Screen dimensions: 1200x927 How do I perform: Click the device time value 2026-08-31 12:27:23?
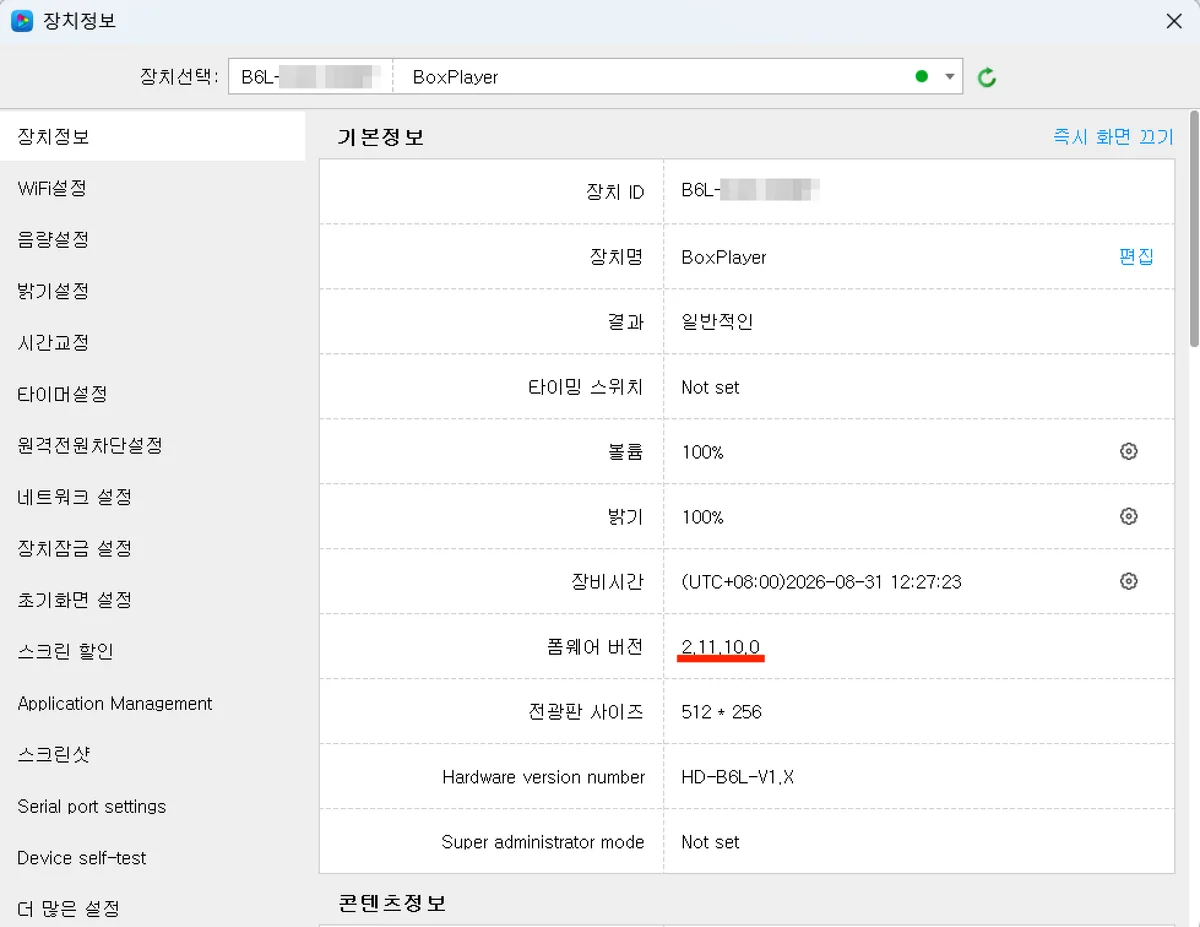pos(821,582)
